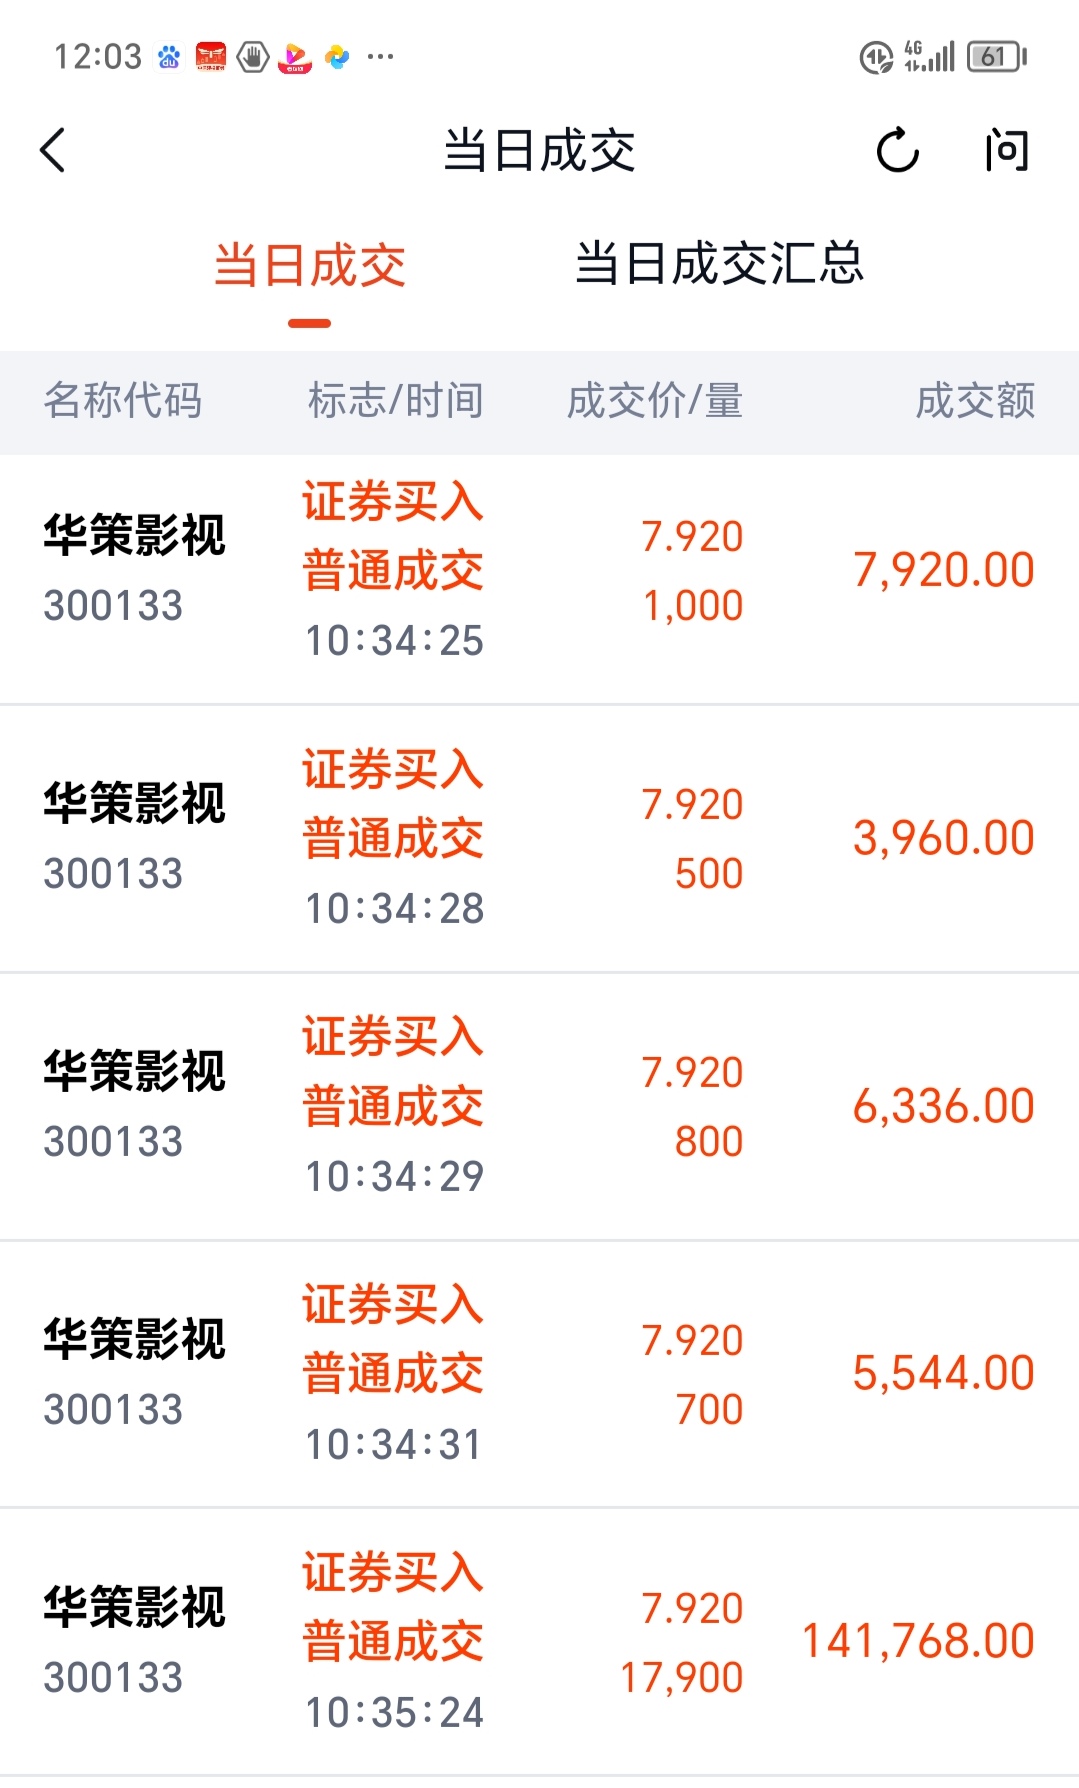Screen dimensions: 1079x1788
Task: Open the 700-share trade at 10:34:31
Action: click(539, 1375)
